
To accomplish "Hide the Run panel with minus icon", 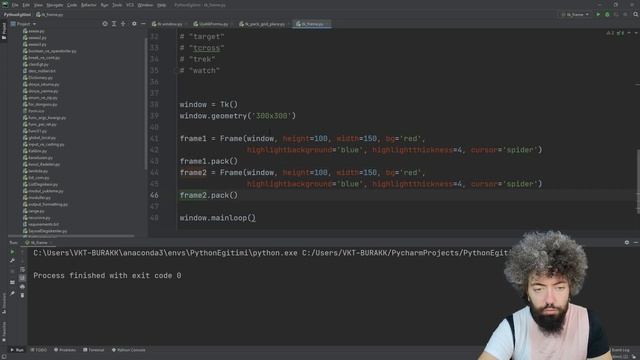I will tap(636, 242).
